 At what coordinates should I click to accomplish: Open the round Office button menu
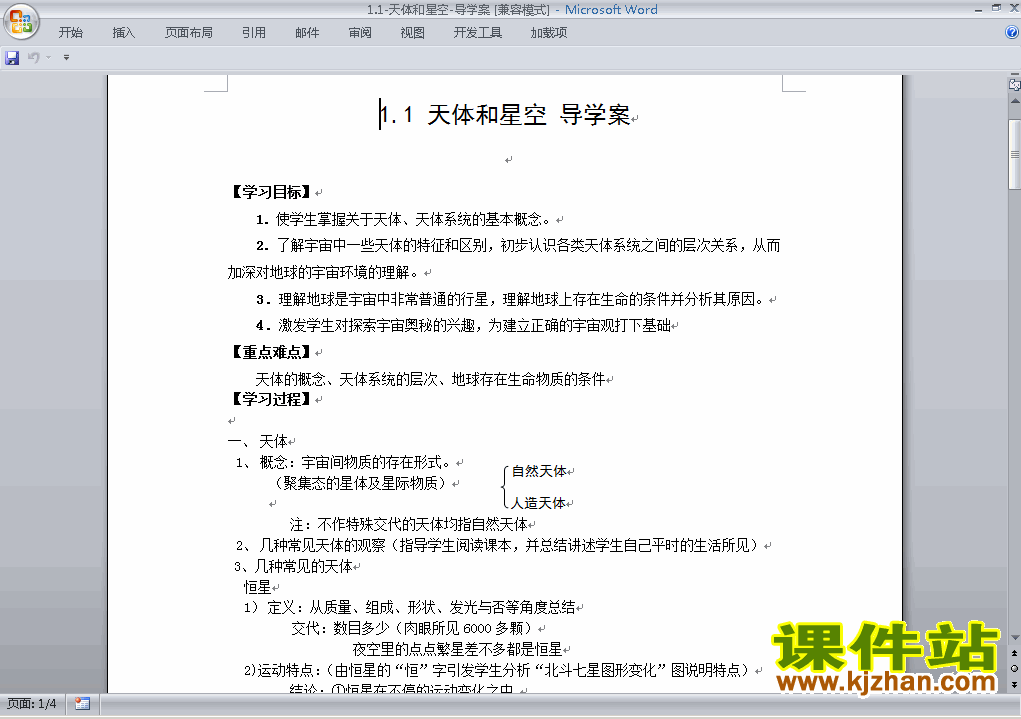(21, 21)
